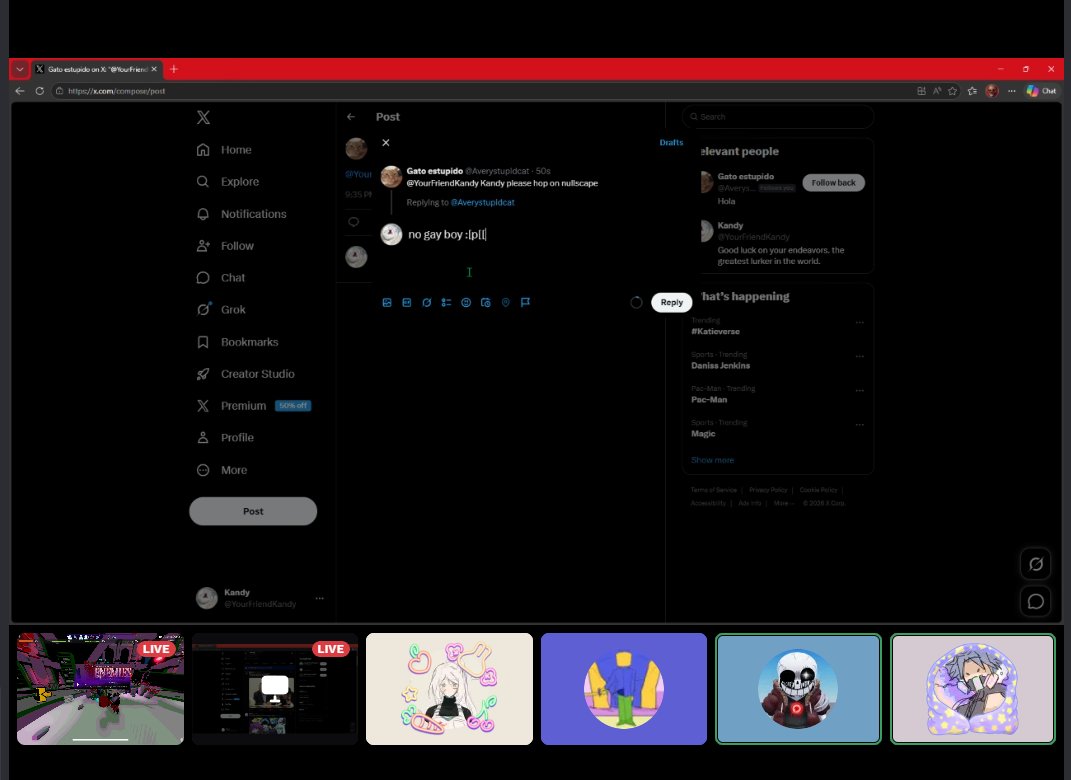Viewport: 1071px width, 780px height.
Task: Open Drafts link
Action: 671,142
